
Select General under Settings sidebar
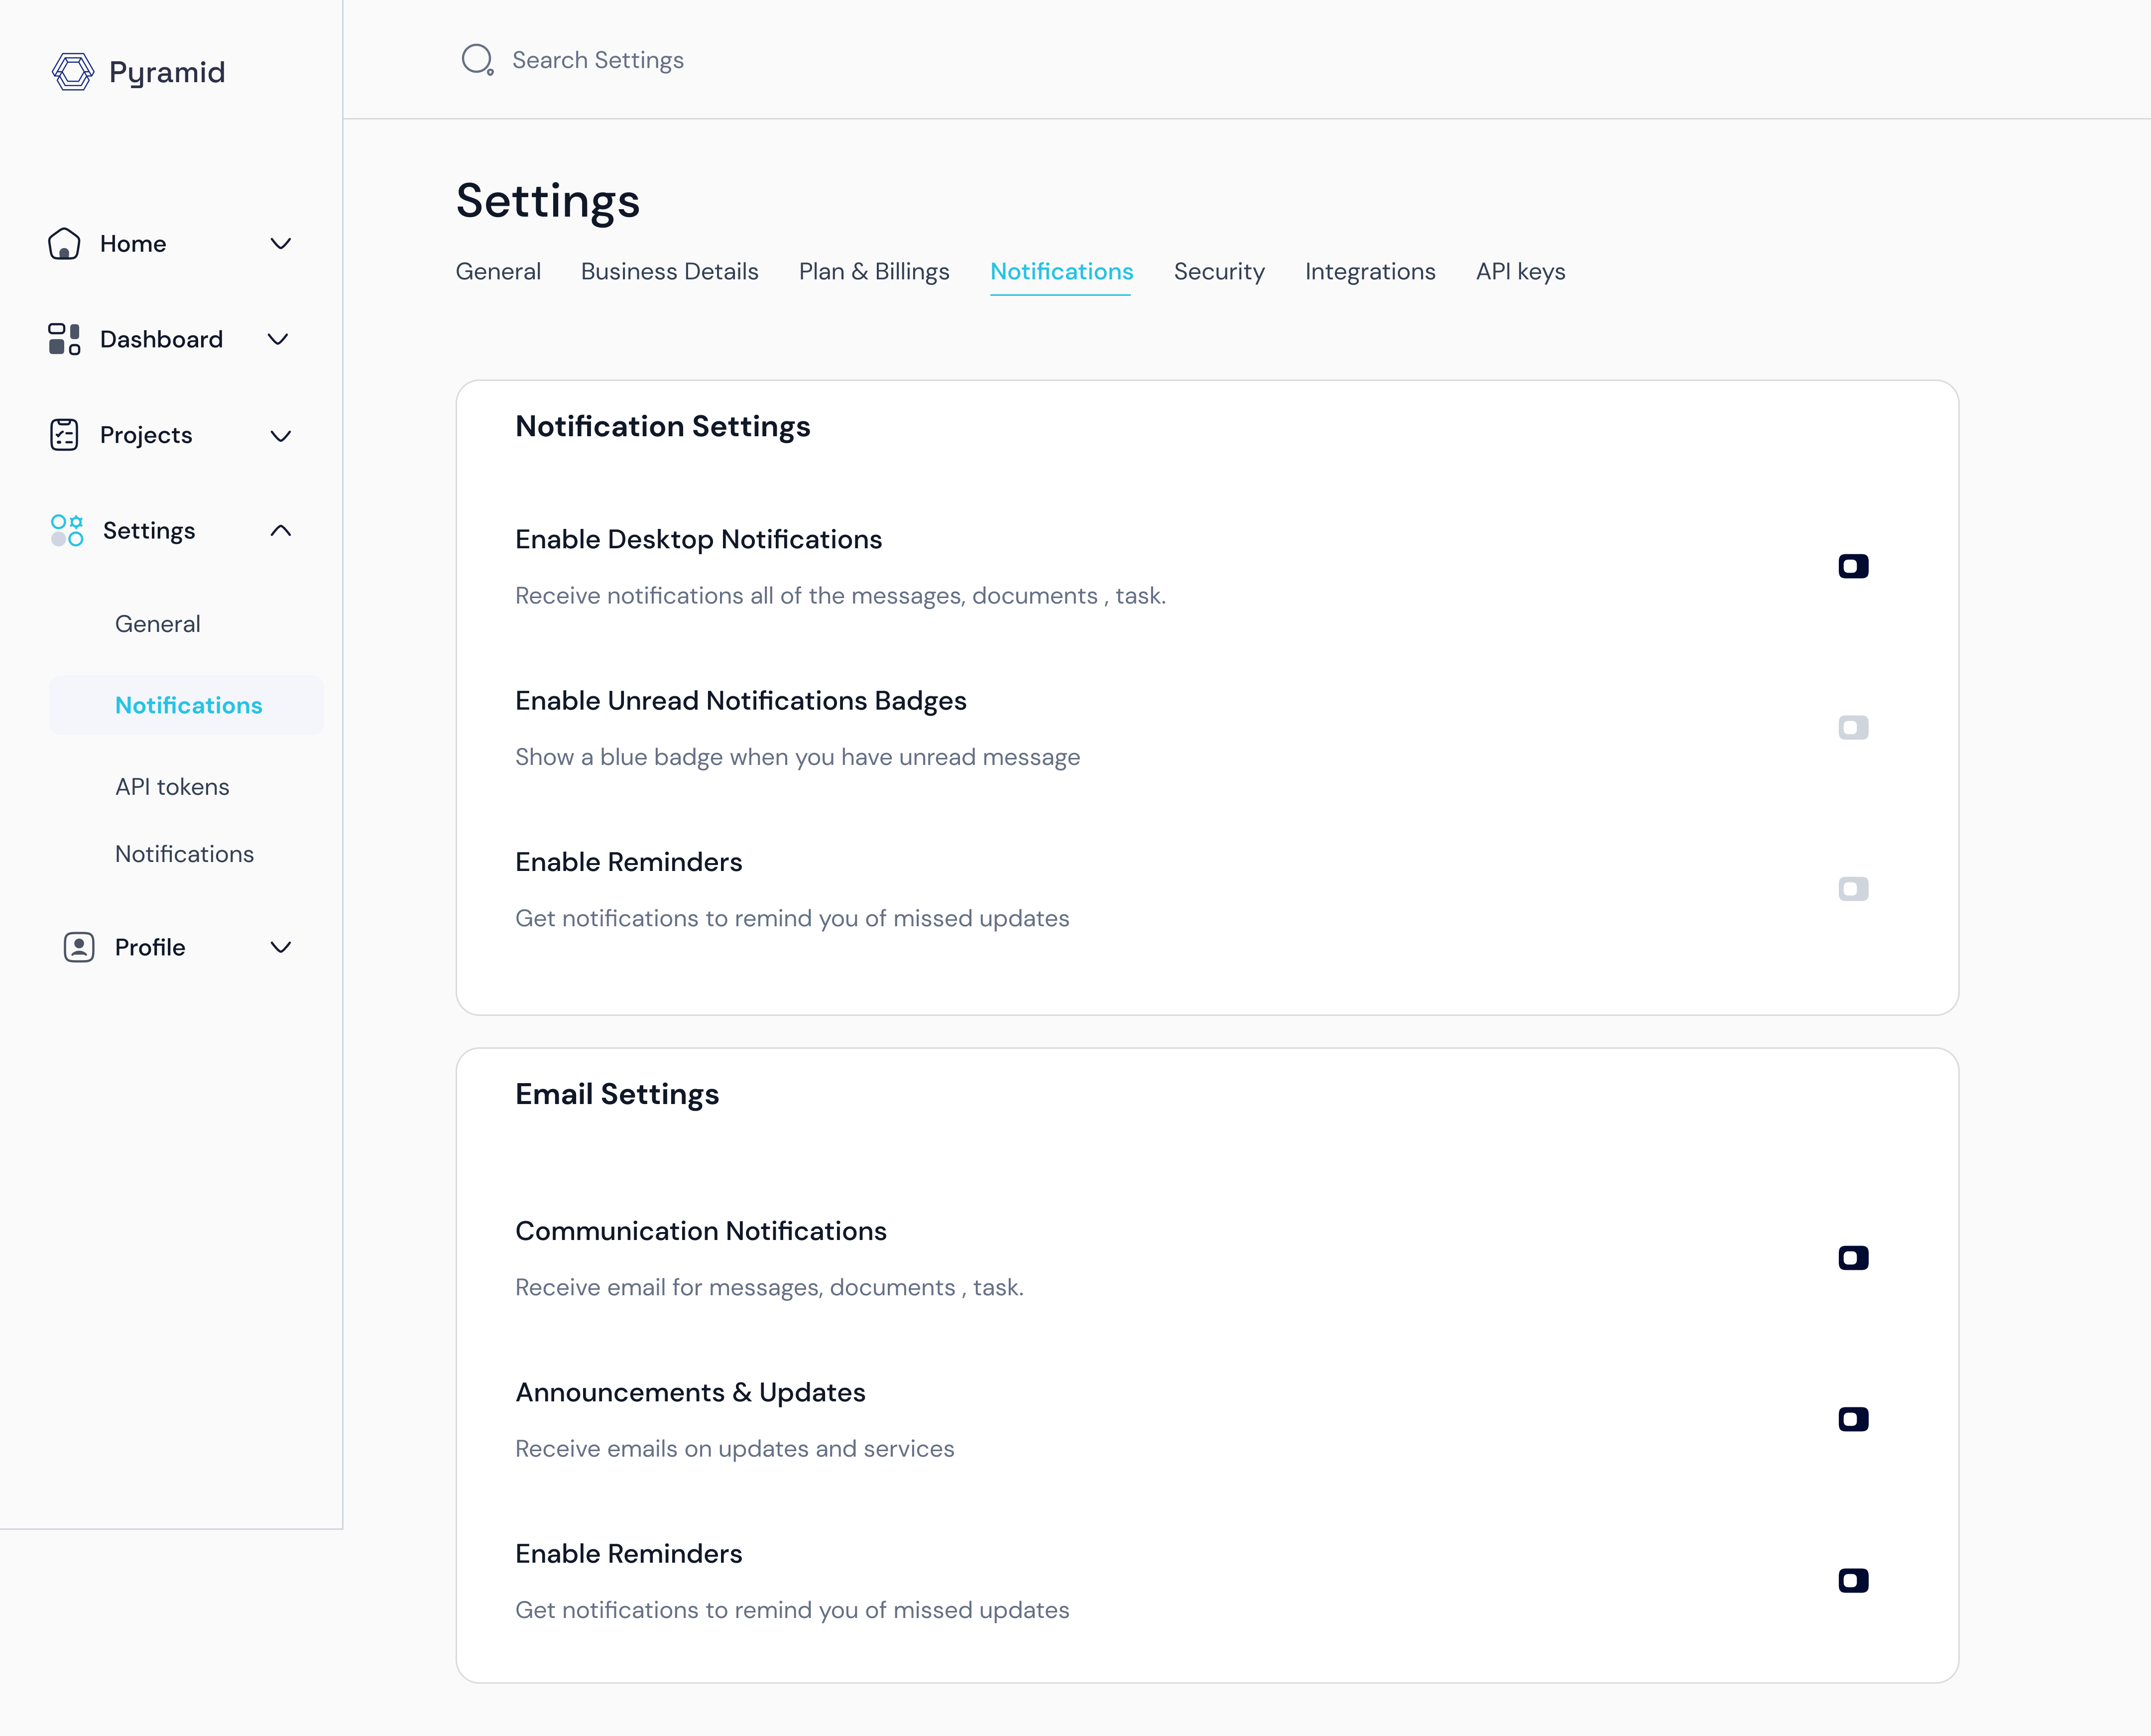158,624
